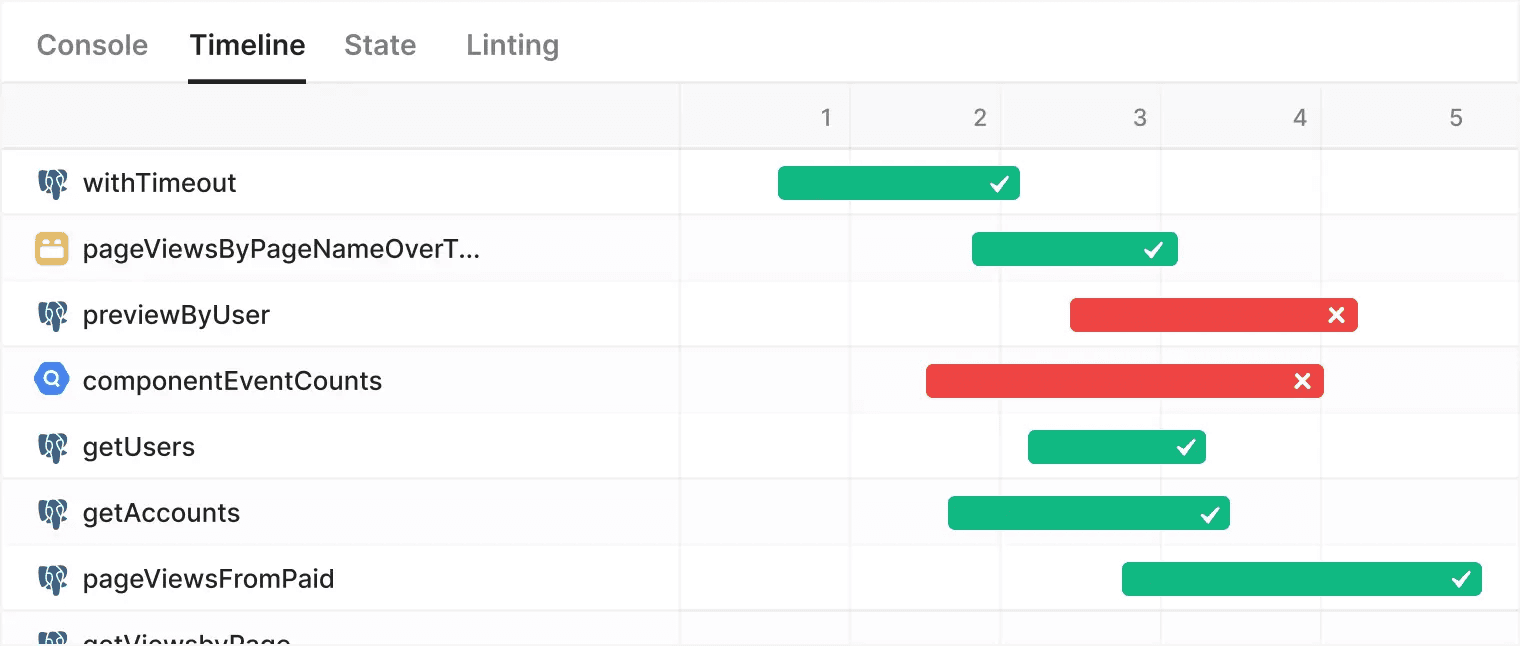The image size is (1520, 646).
Task: Click the BigQuery icon beside componentEventCounts
Action: pyautogui.click(x=52, y=380)
